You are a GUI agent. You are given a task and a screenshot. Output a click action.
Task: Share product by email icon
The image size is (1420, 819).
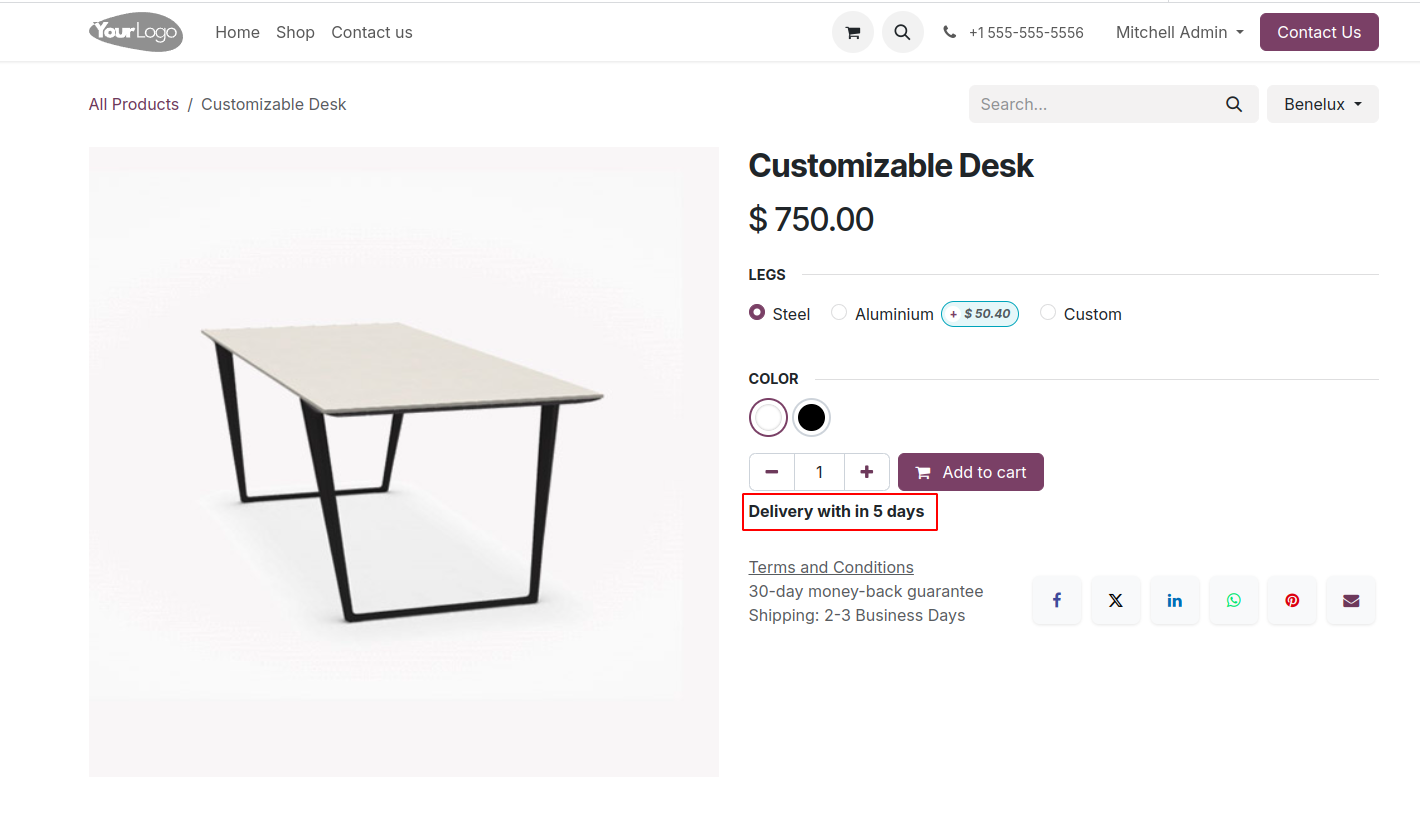click(x=1351, y=600)
